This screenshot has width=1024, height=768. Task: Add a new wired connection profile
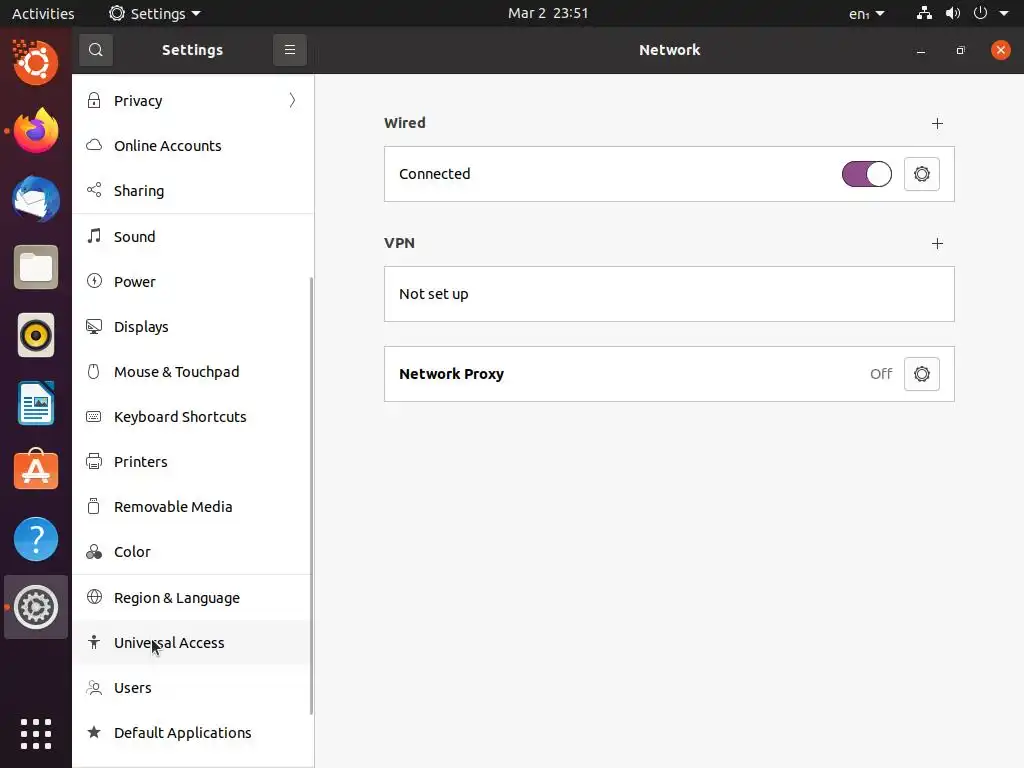[x=937, y=124]
